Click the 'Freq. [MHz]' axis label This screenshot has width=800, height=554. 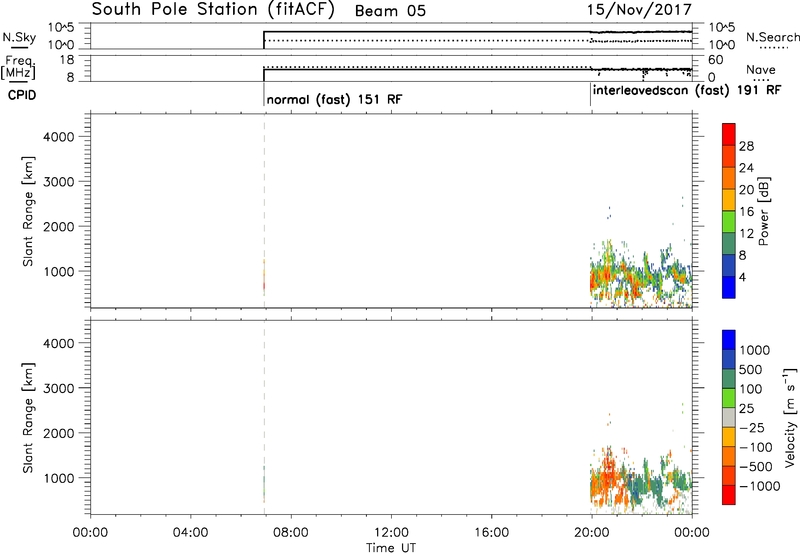point(18,68)
